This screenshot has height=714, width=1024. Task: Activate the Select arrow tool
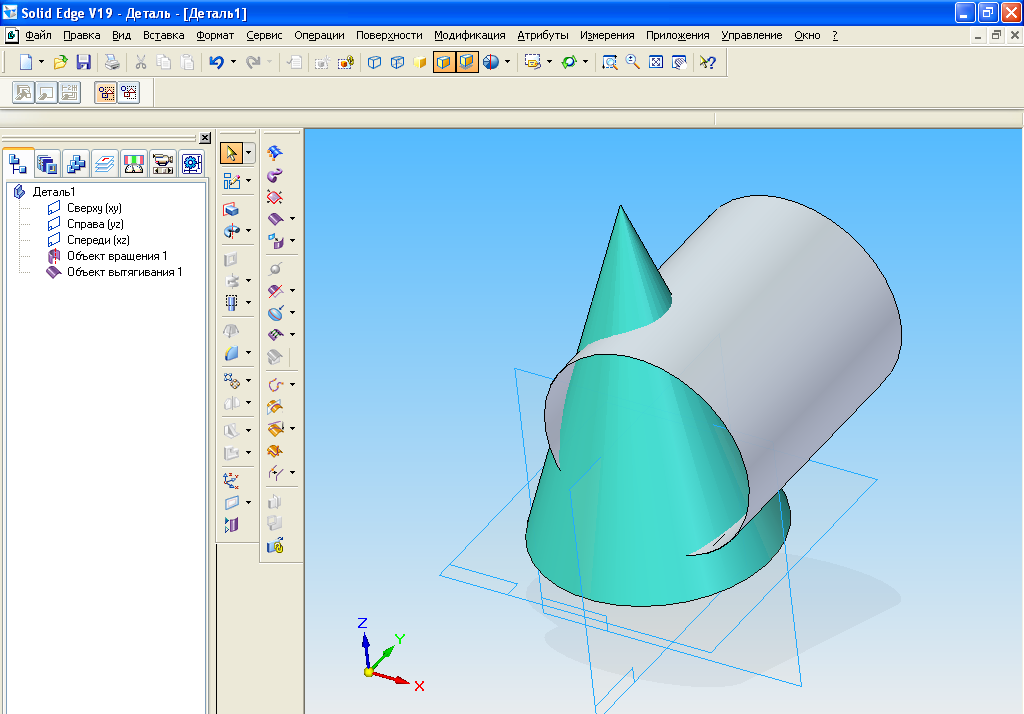231,154
